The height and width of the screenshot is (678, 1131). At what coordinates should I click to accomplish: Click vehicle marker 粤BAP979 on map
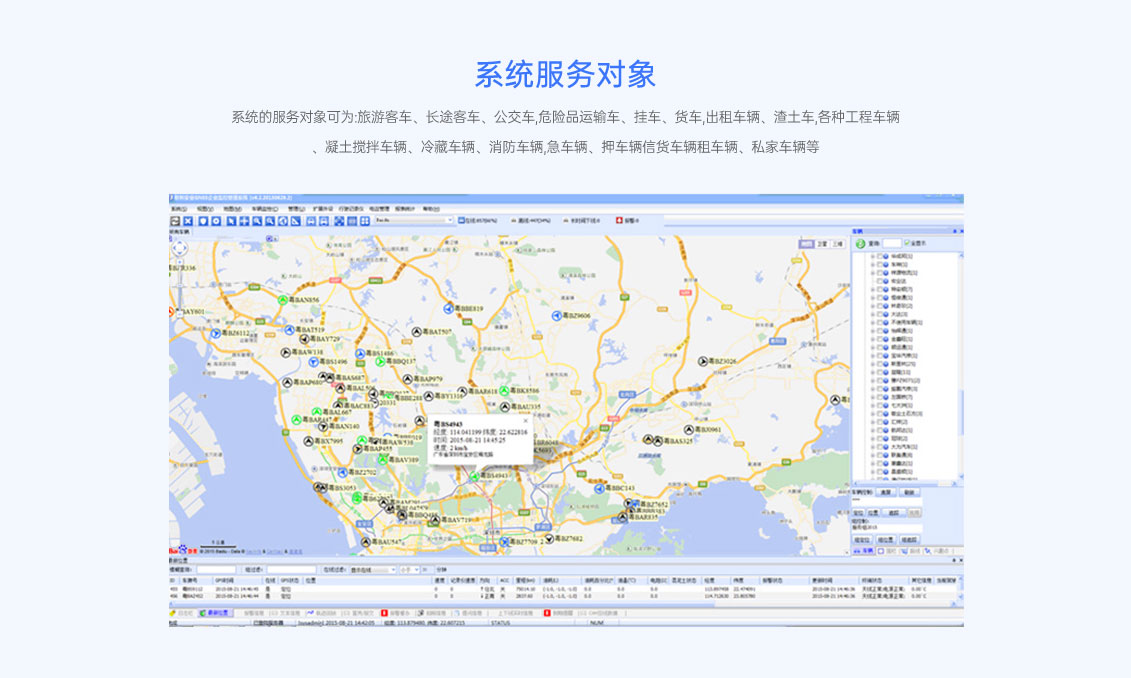[408, 379]
